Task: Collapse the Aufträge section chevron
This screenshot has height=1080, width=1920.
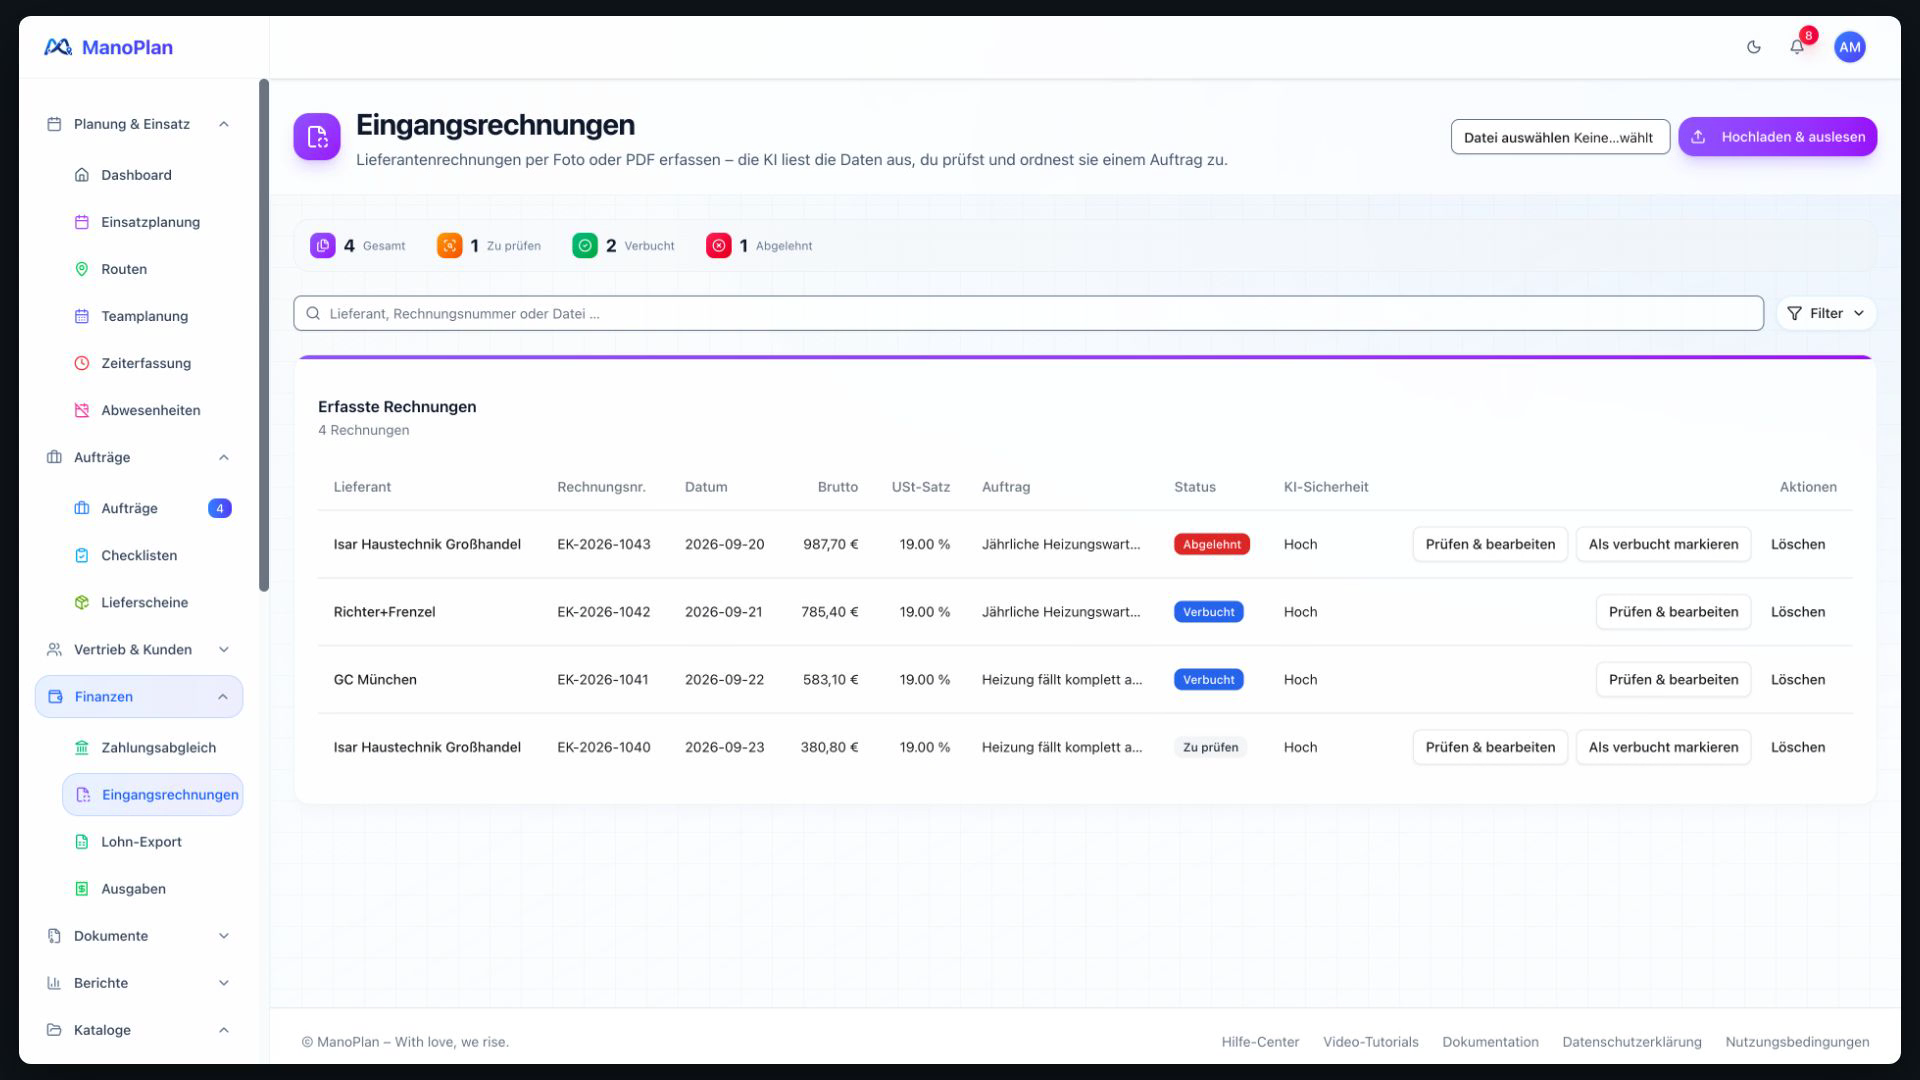Action: click(x=224, y=457)
